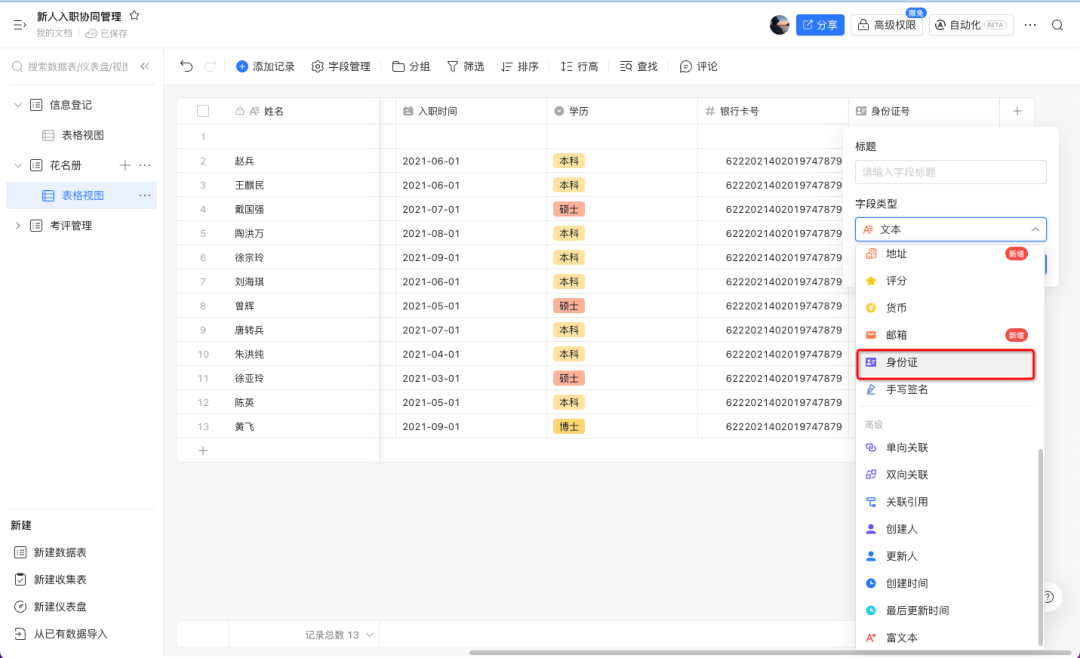Add a new column with plus icon
Image resolution: width=1080 pixels, height=658 pixels.
point(1017,111)
